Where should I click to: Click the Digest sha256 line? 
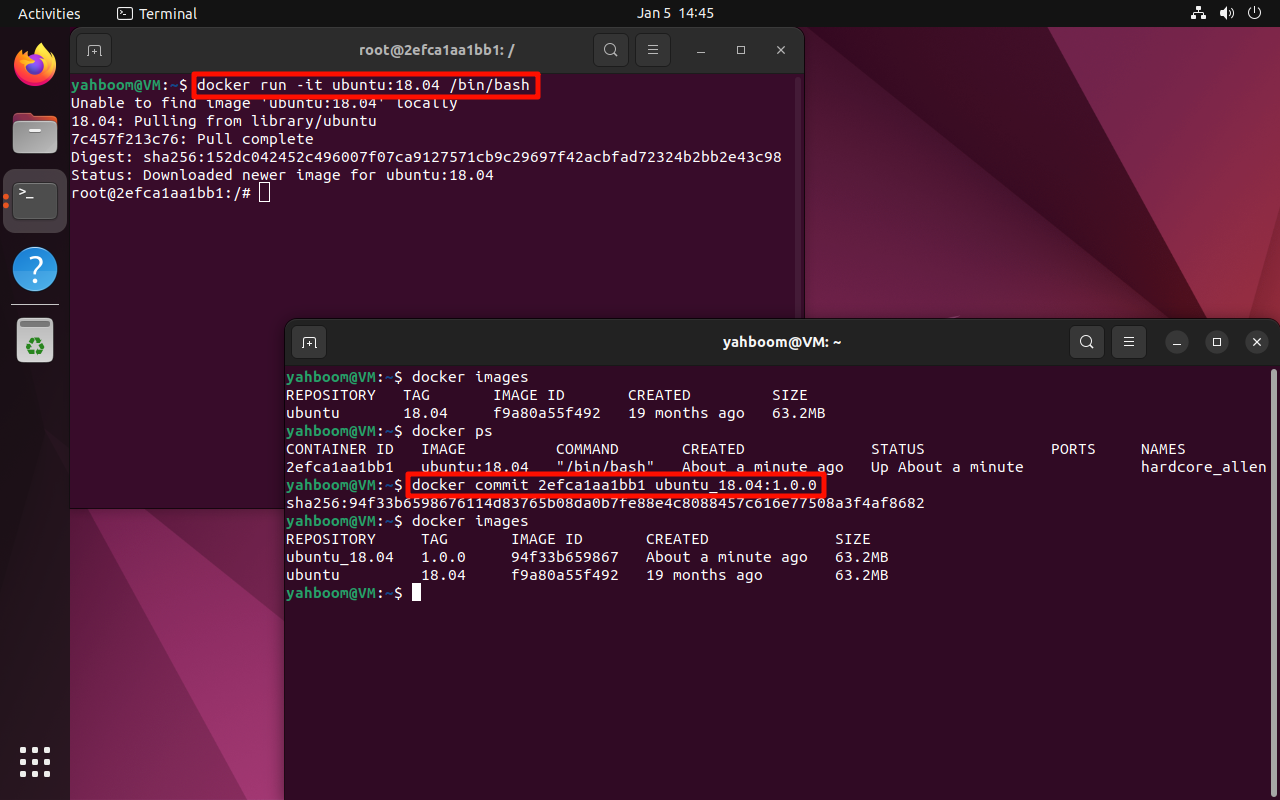click(426, 157)
